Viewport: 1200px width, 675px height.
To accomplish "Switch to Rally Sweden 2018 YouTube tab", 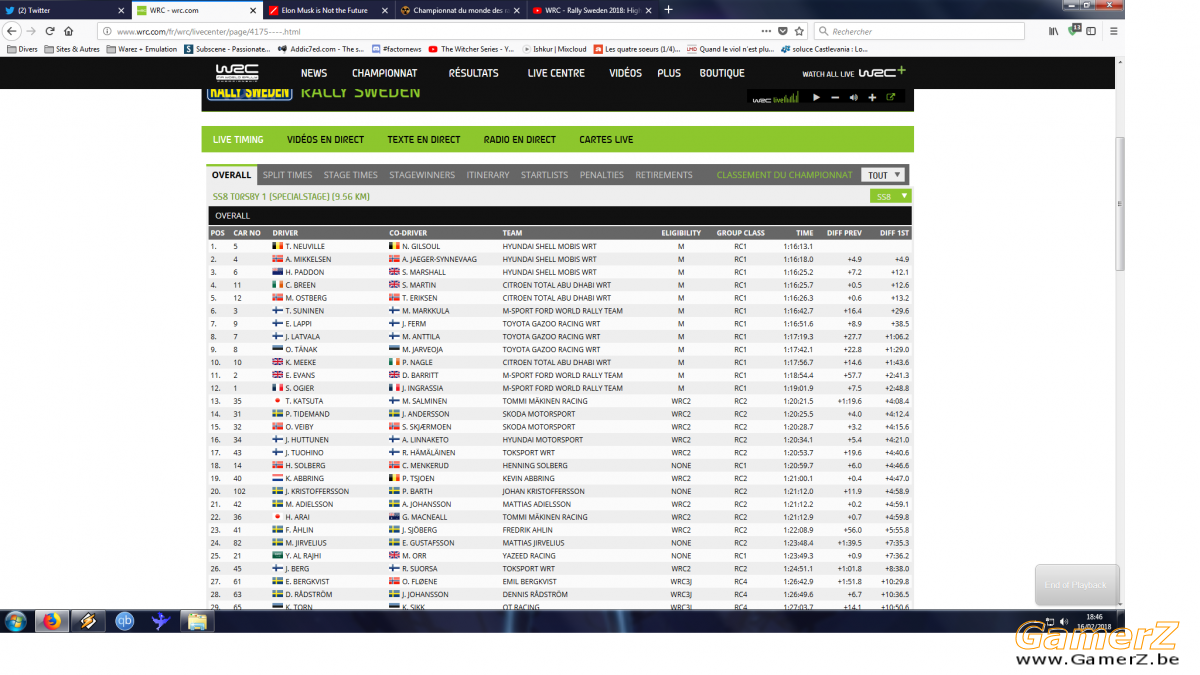I will (x=591, y=10).
